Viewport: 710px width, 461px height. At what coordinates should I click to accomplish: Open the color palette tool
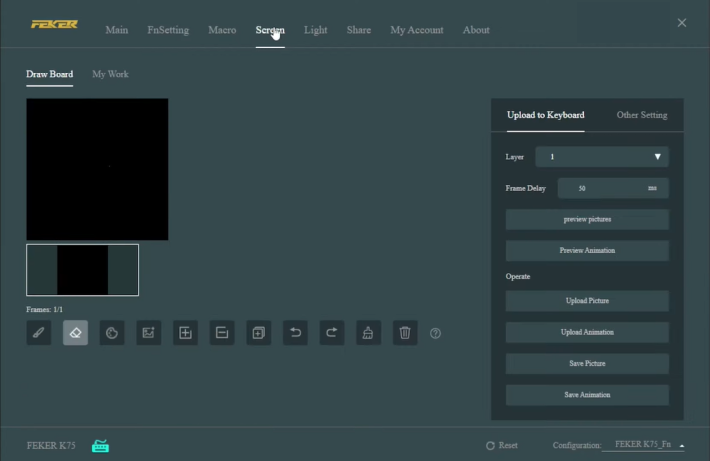112,333
